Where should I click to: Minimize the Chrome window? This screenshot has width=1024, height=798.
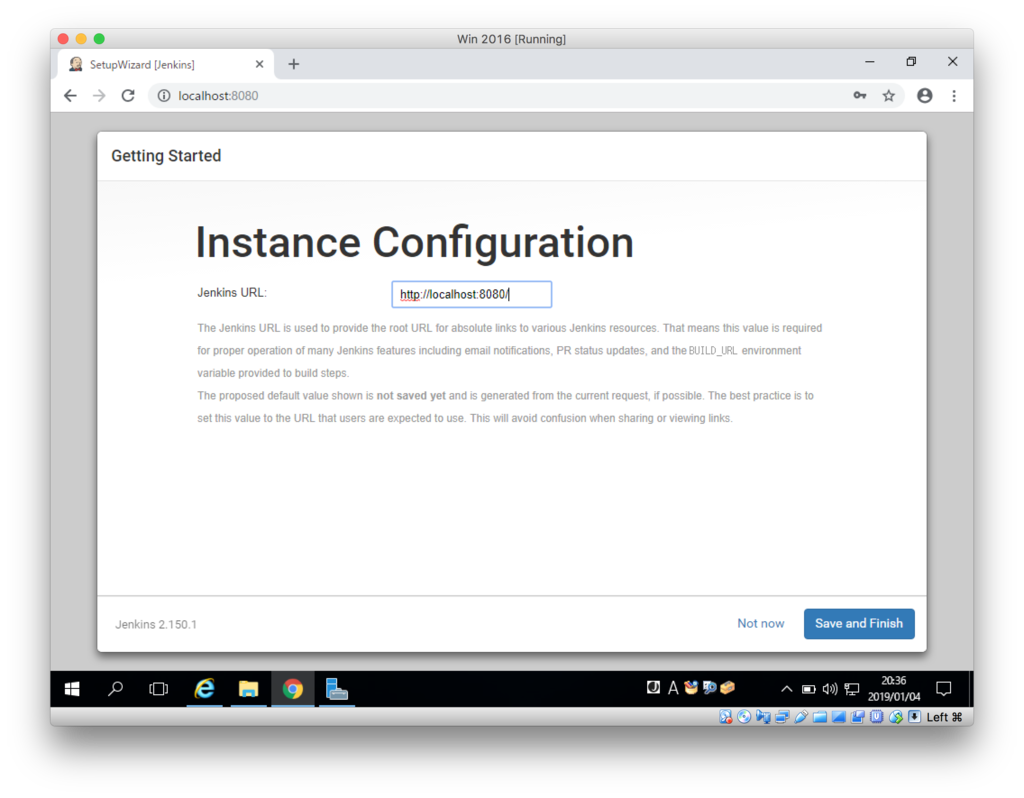pyautogui.click(x=870, y=62)
